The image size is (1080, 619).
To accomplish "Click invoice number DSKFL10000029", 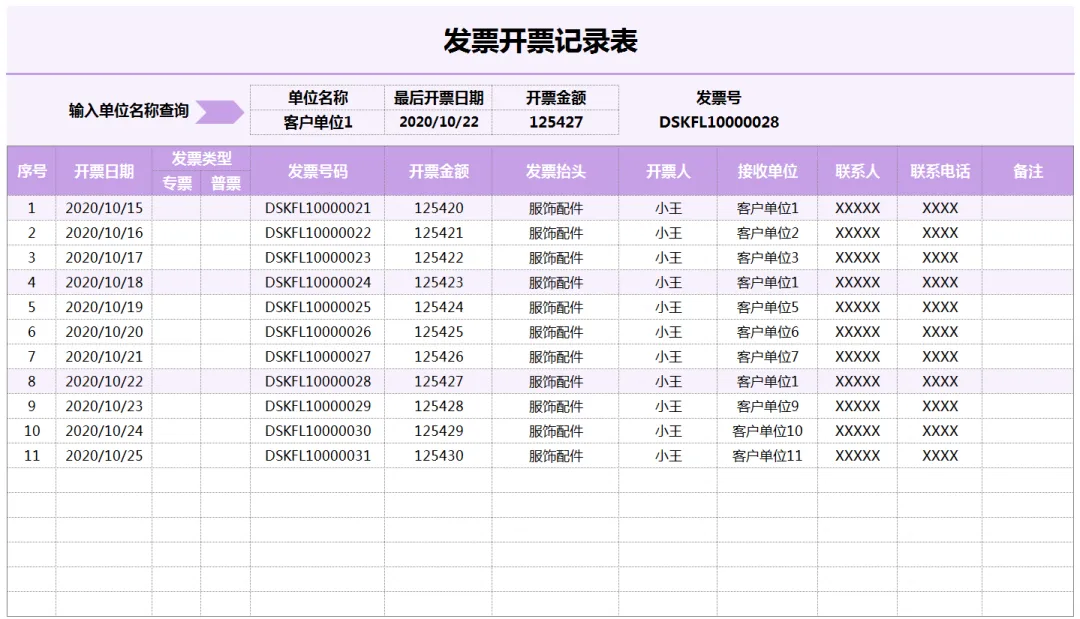I will click(318, 406).
